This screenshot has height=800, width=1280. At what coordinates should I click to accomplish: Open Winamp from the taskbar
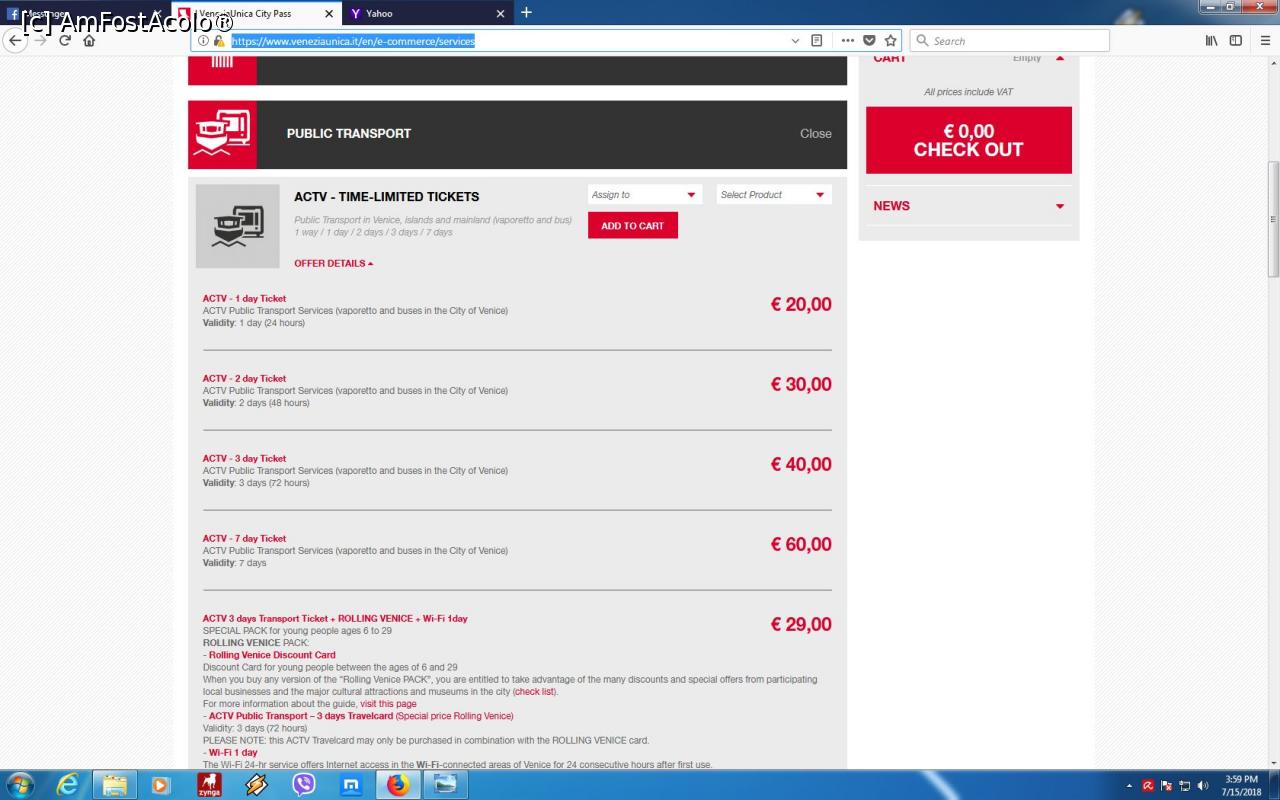point(256,785)
